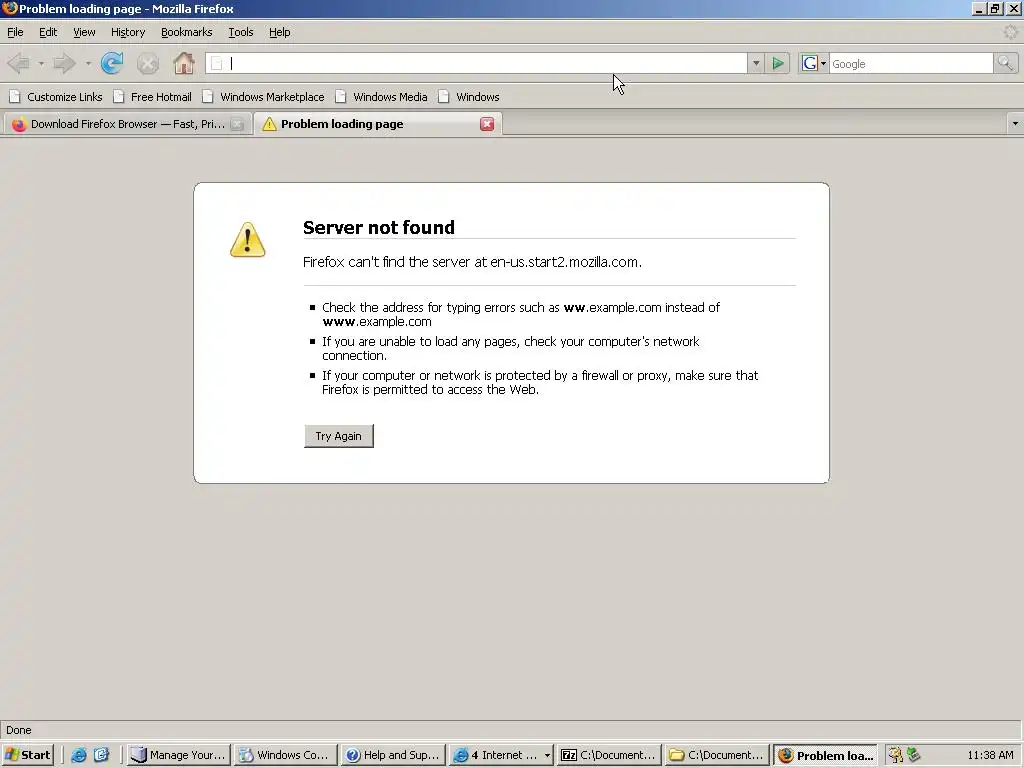The height and width of the screenshot is (768, 1024).
Task: Open Outlook Express quick launch icon
Action: coord(101,755)
